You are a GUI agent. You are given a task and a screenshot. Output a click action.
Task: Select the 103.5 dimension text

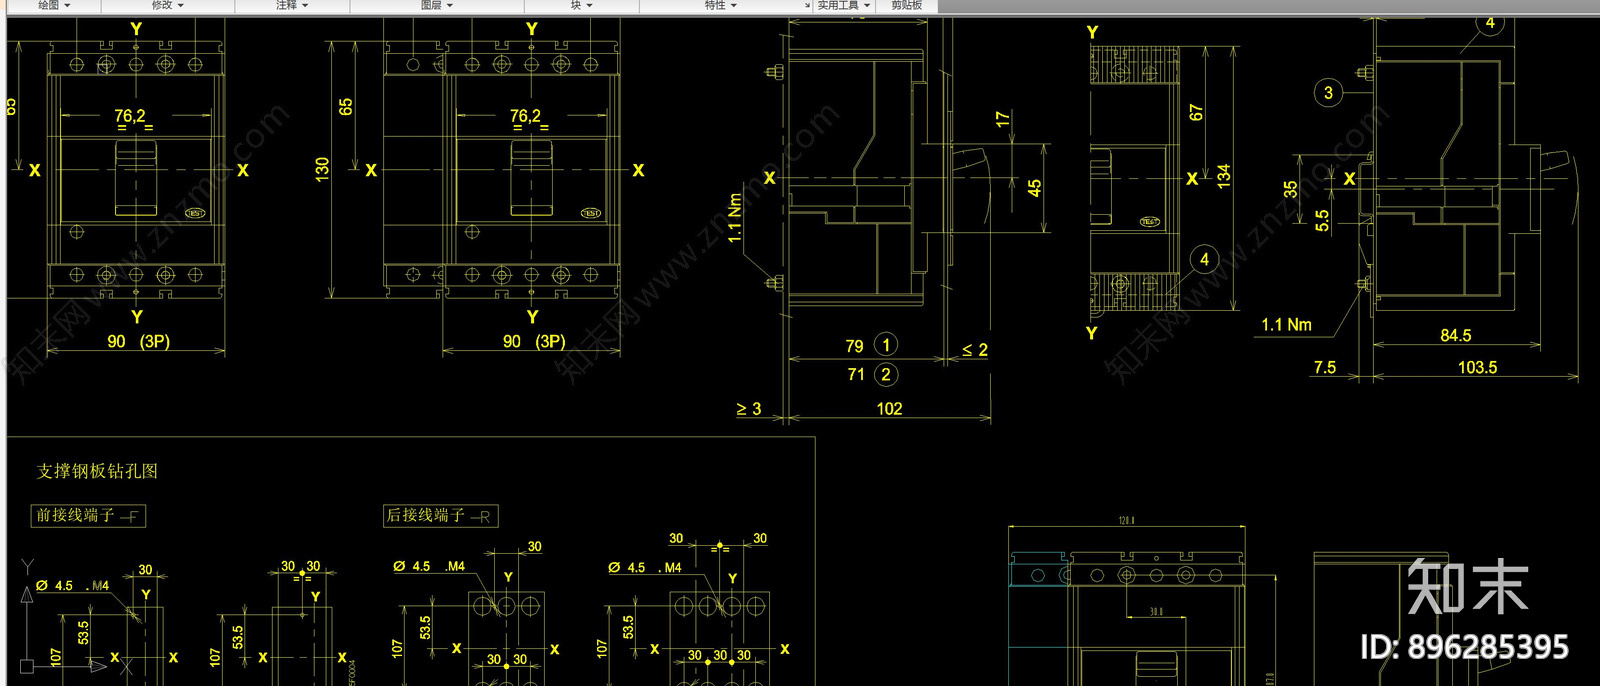pyautogui.click(x=1477, y=367)
